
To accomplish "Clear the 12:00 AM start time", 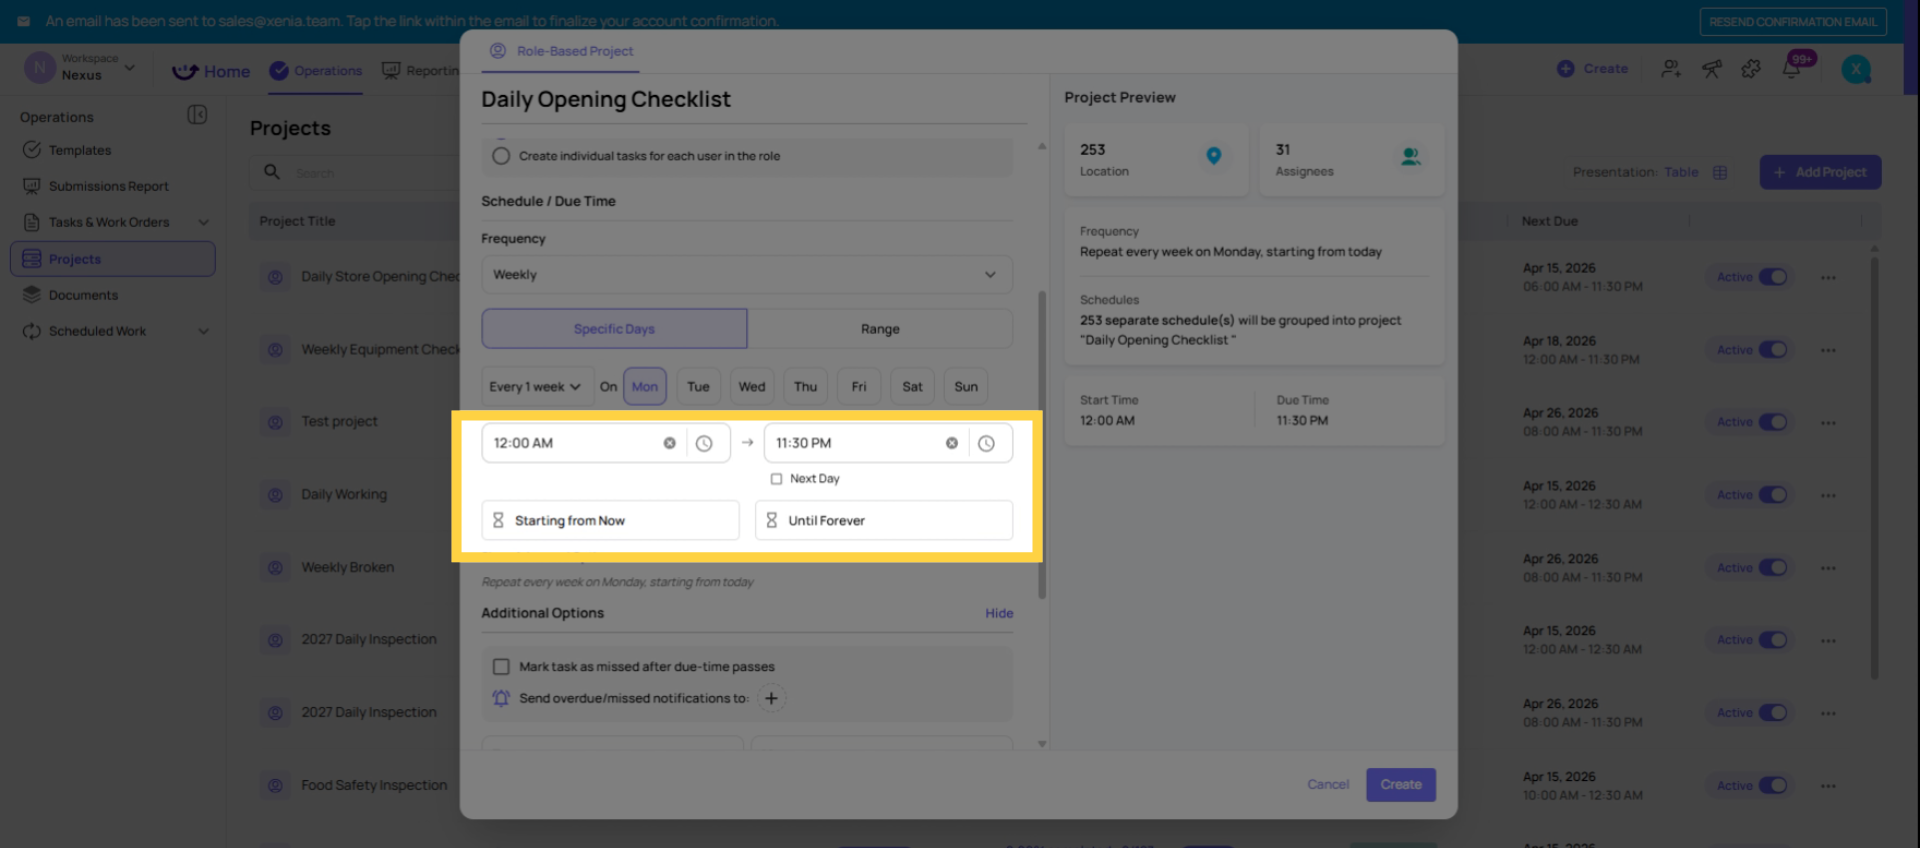I will (669, 443).
